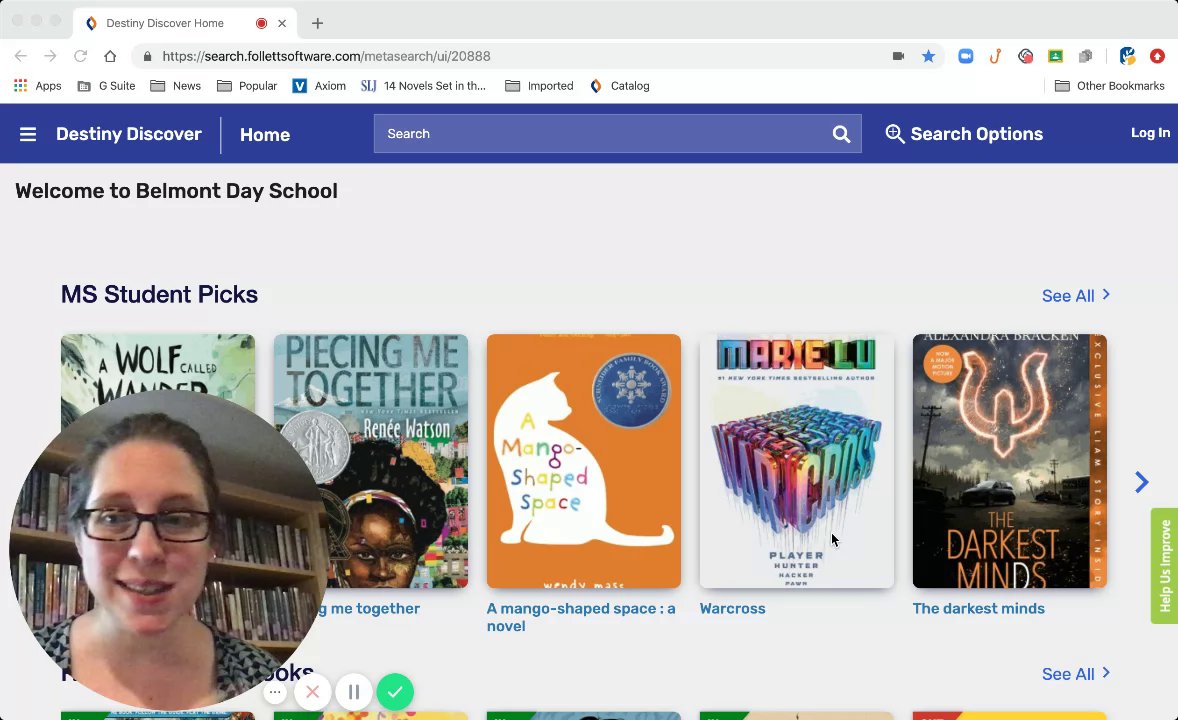Screen dimensions: 1178x720
Task: Open the profile avatar icon in toolbar
Action: (x=1127, y=56)
